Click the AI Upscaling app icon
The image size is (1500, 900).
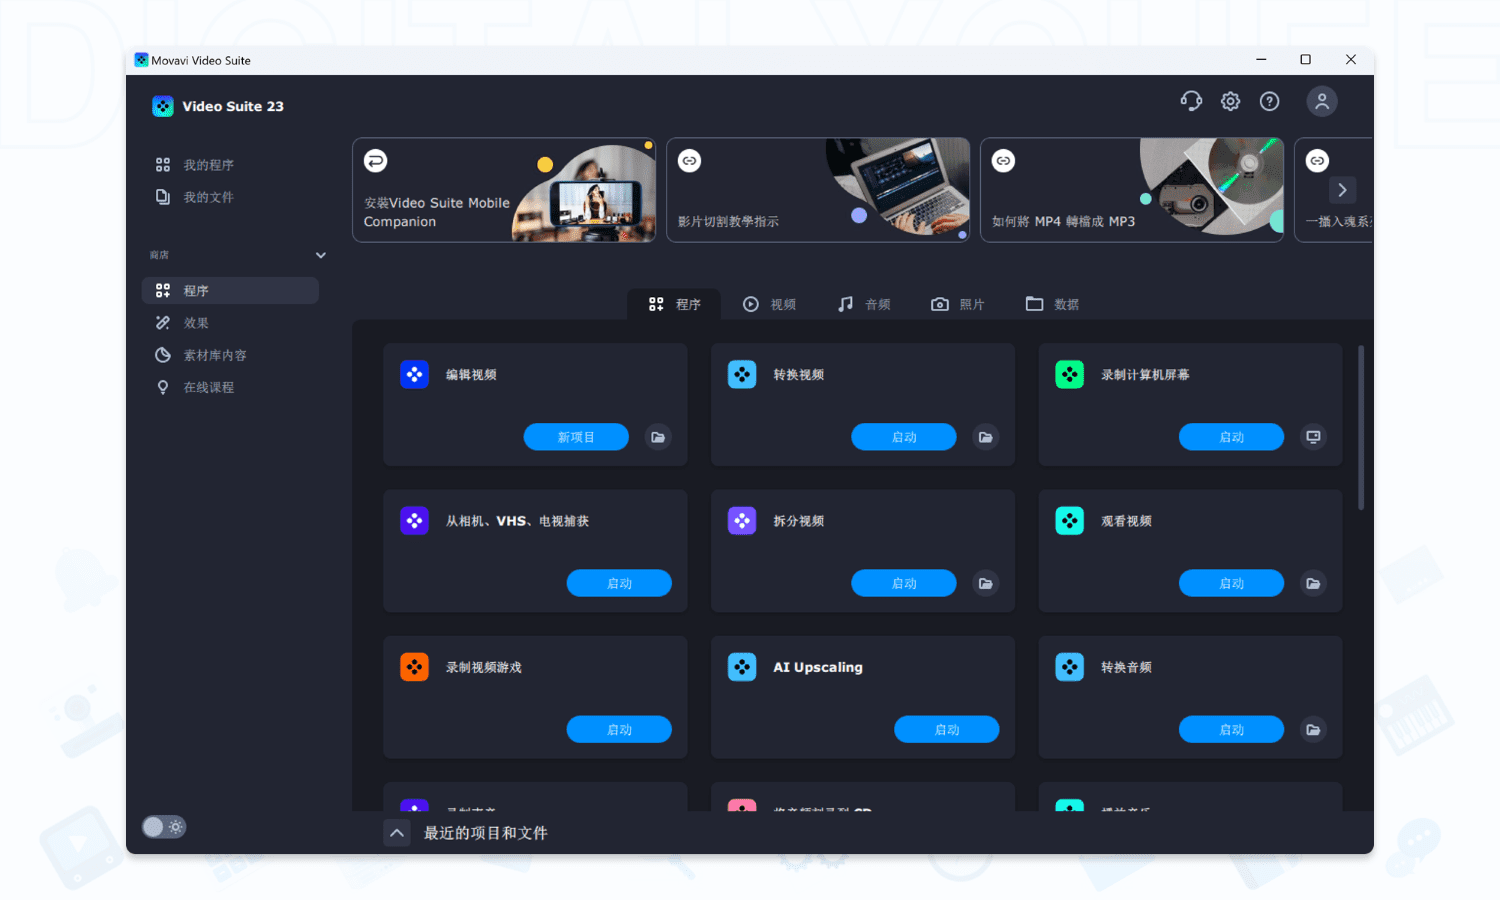coord(742,666)
